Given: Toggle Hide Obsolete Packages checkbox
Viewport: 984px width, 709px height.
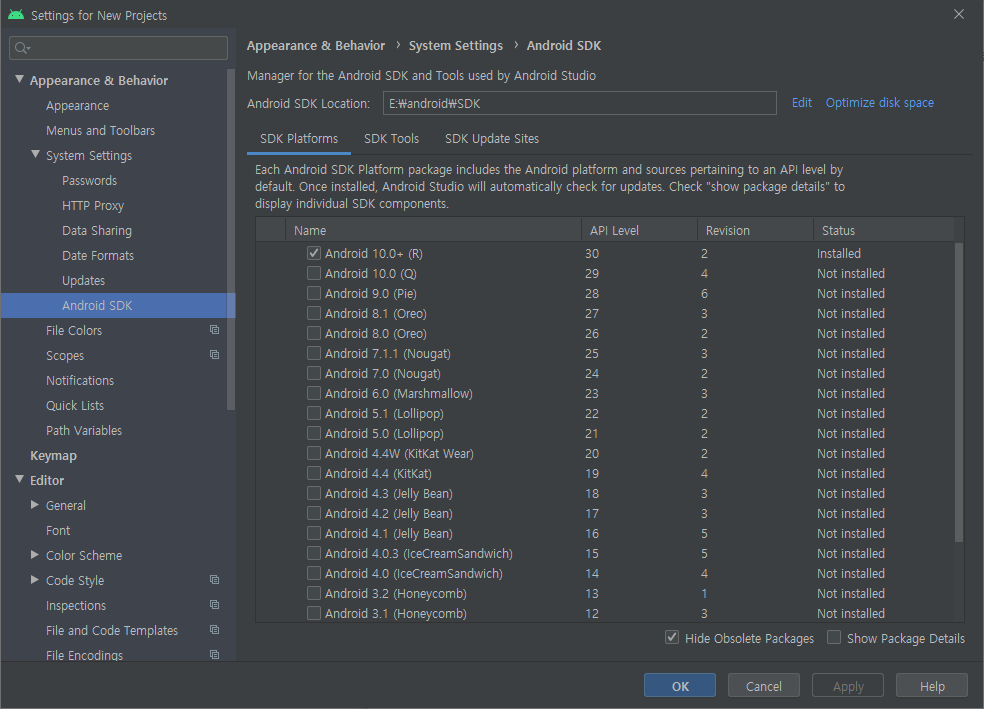Looking at the screenshot, I should click(x=672, y=637).
